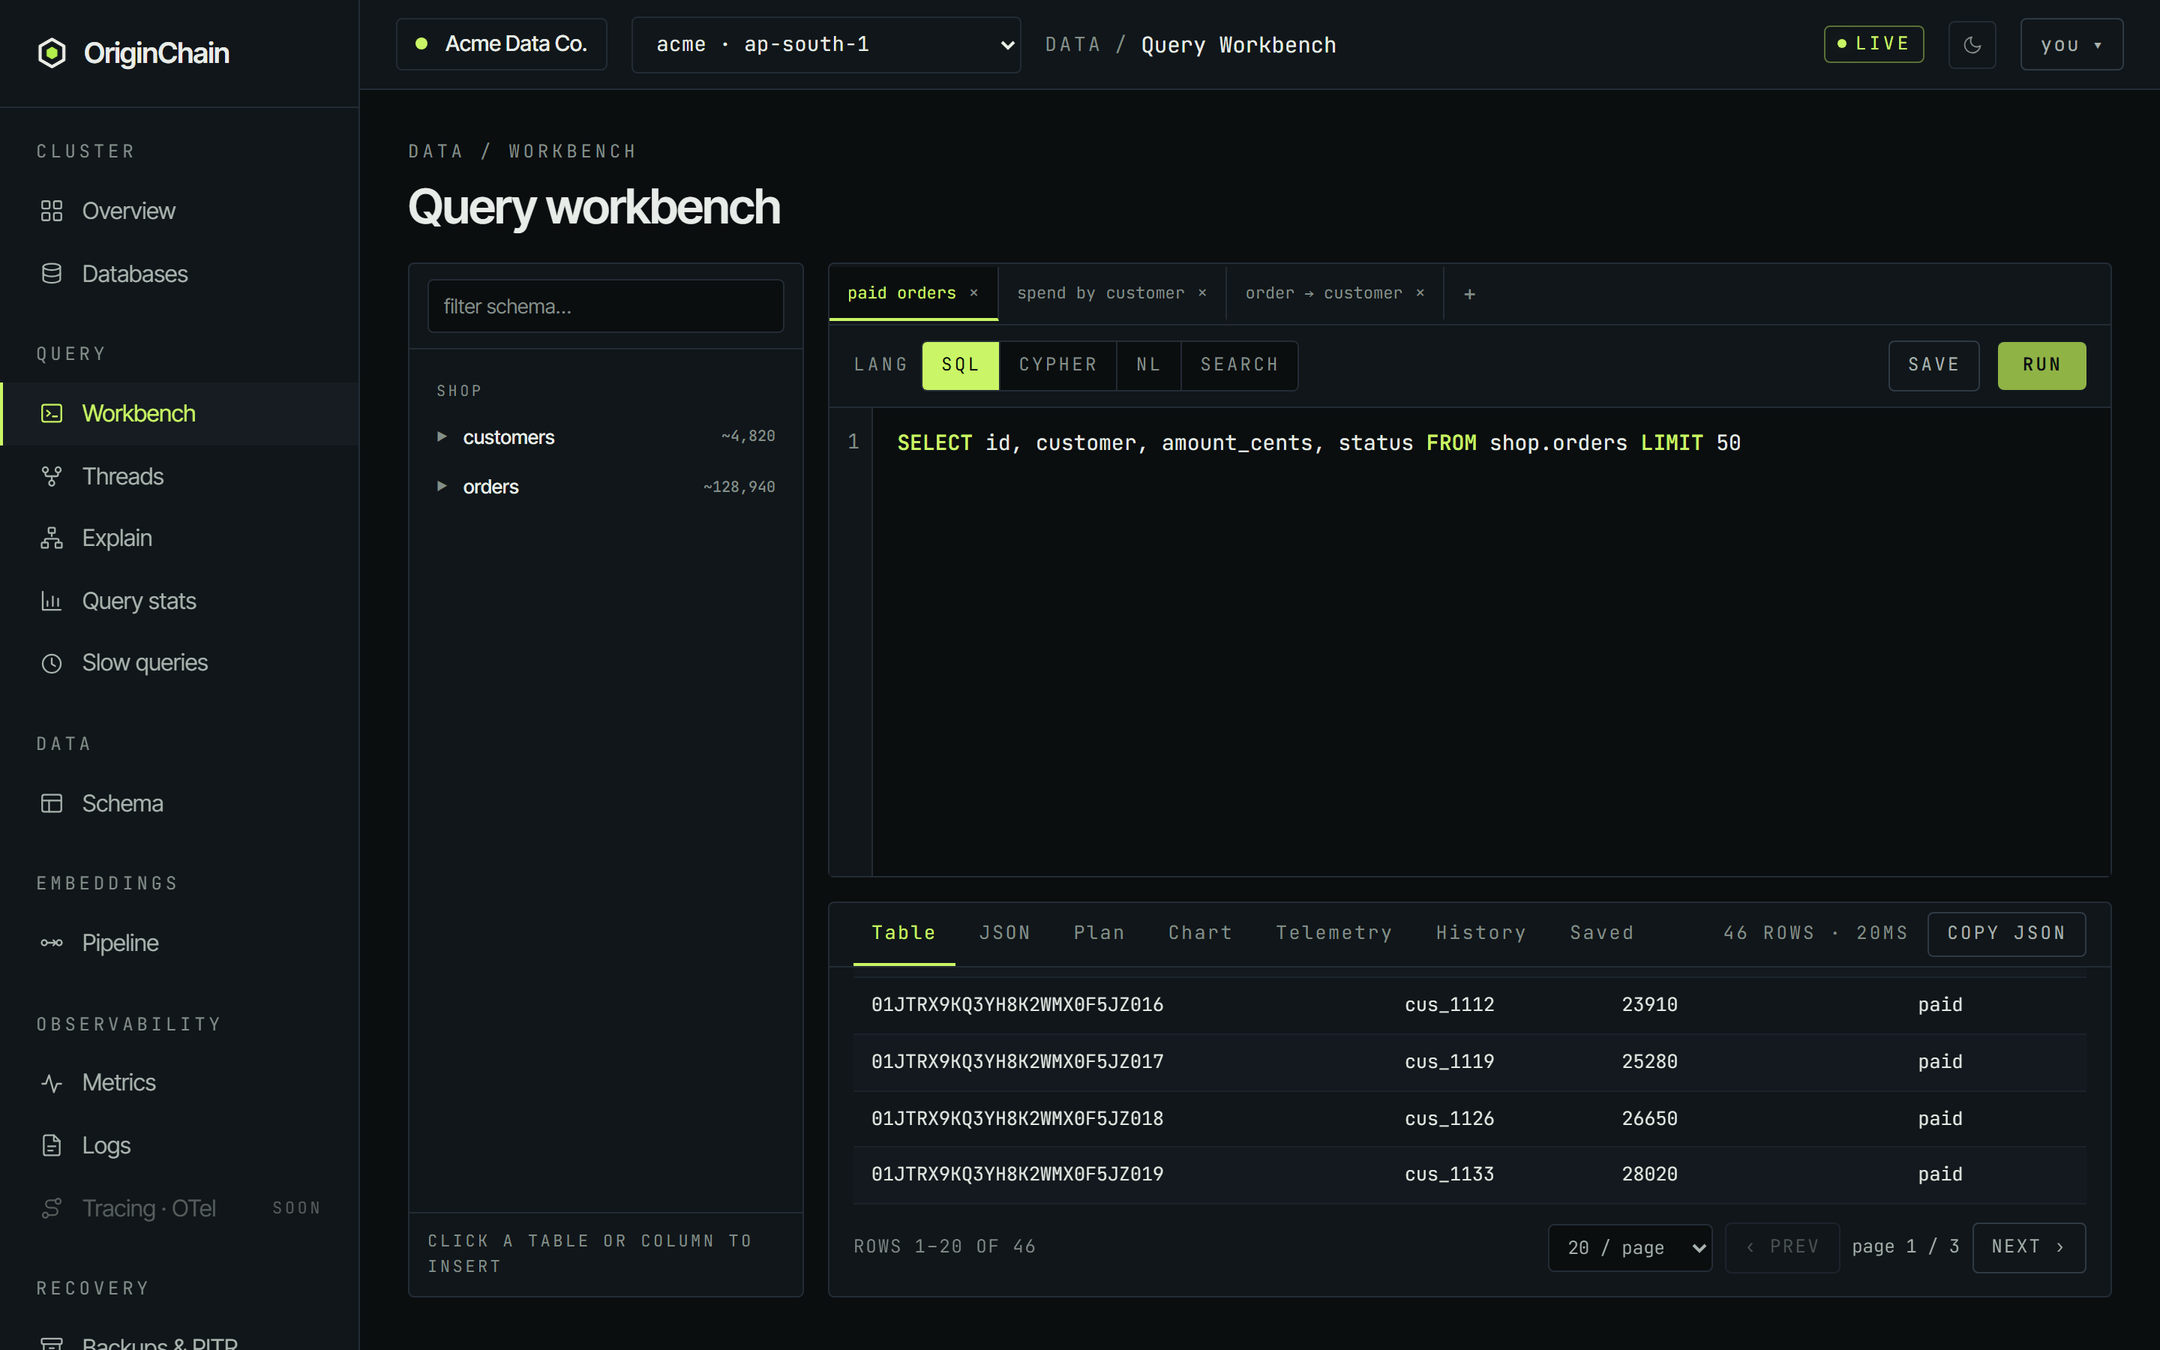Viewport: 2160px width, 1350px height.
Task: Open the History results tab
Action: (1481, 933)
